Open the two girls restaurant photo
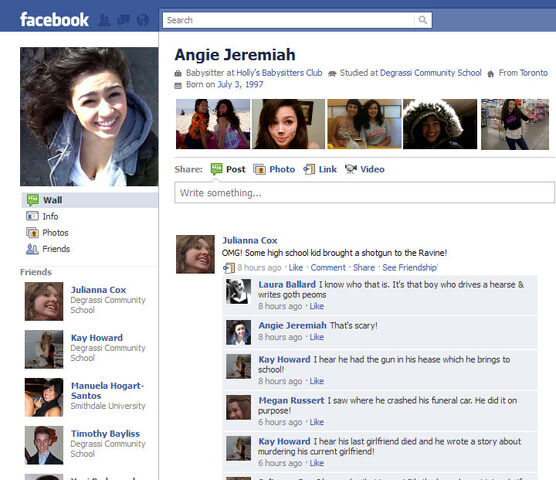The image size is (556, 480). 364,124
